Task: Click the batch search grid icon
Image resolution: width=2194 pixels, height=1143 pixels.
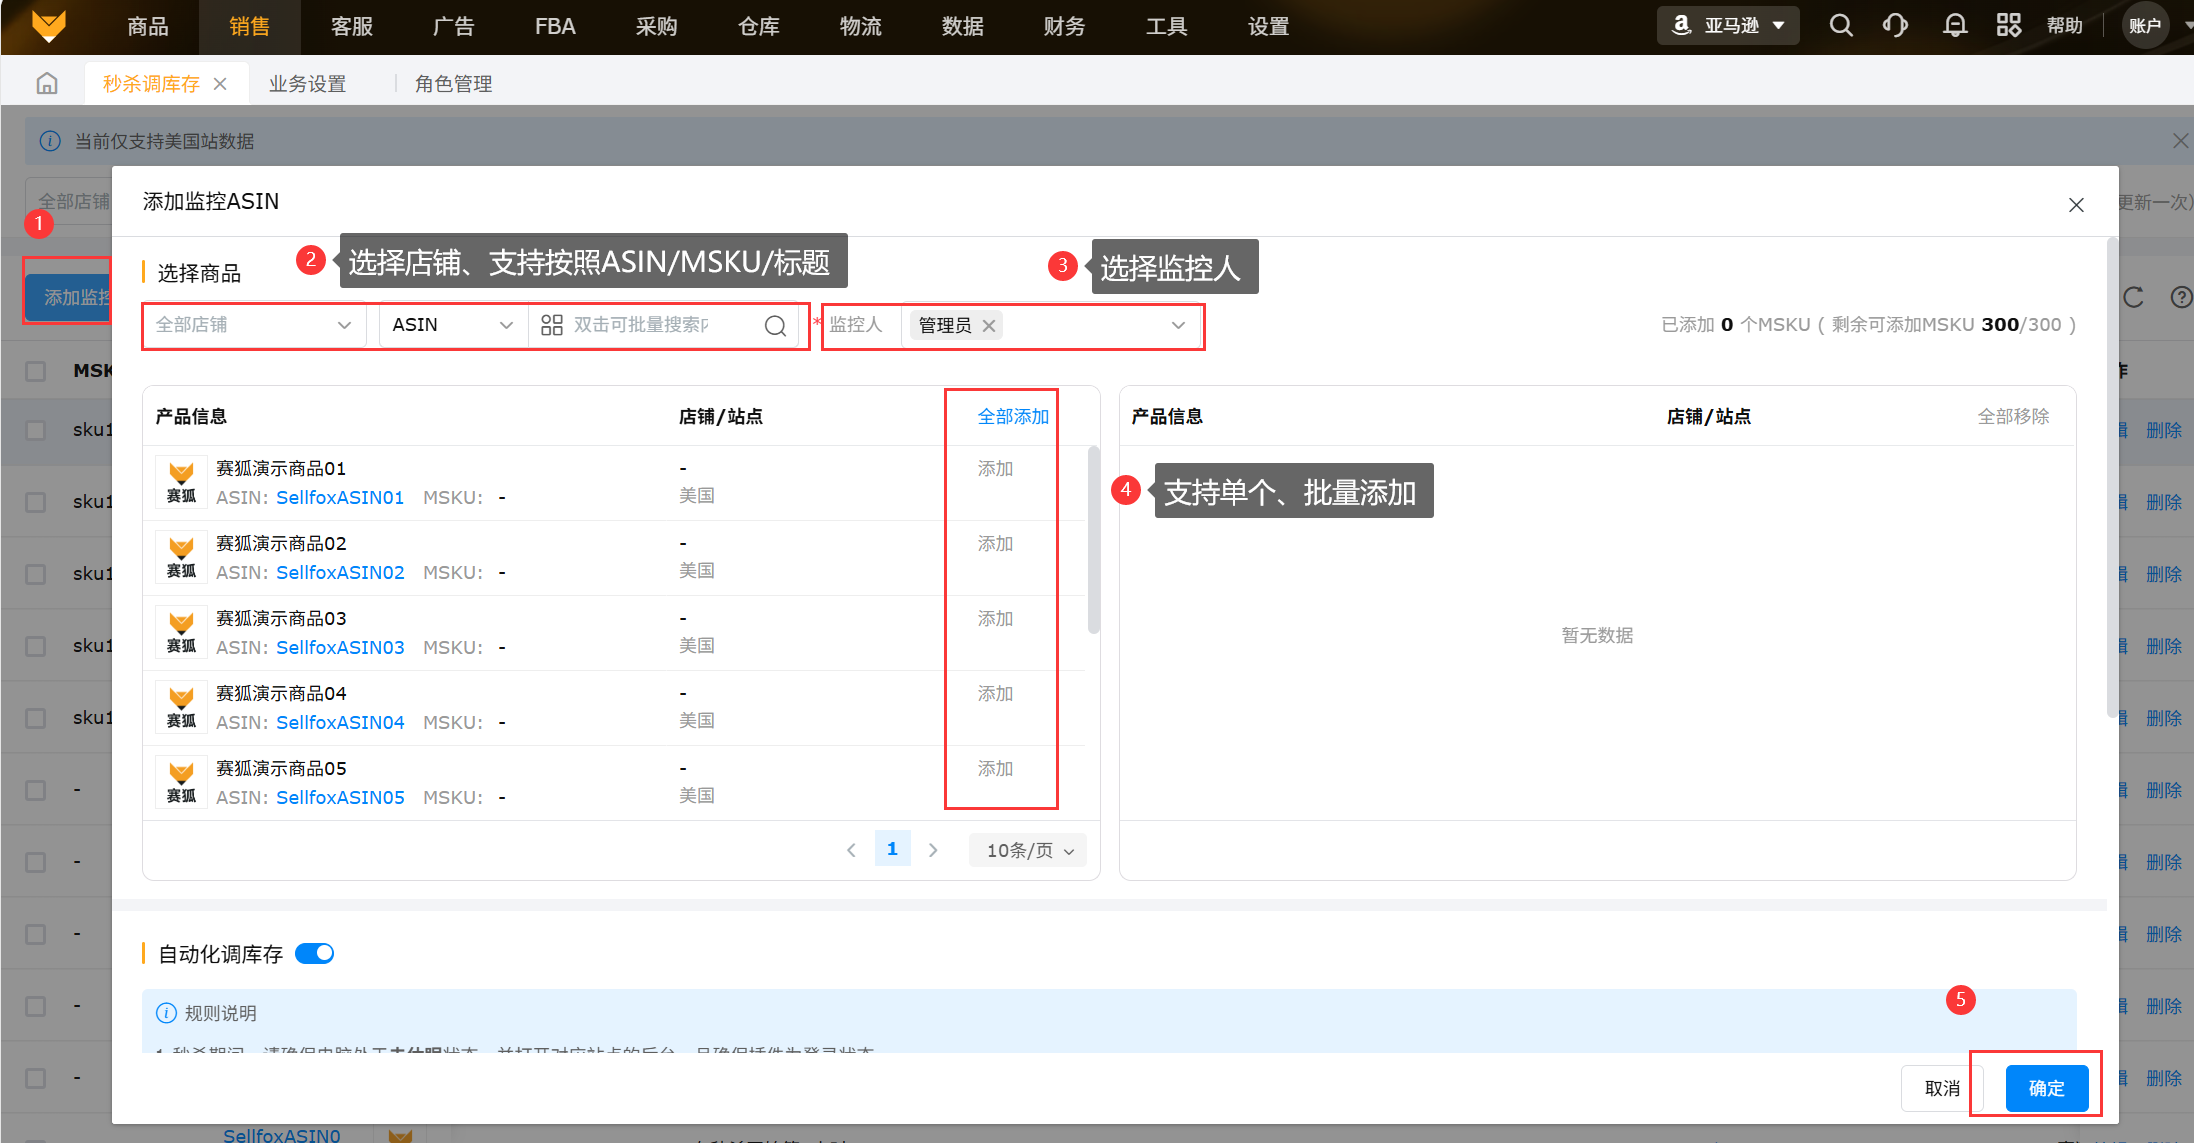Action: 552,325
